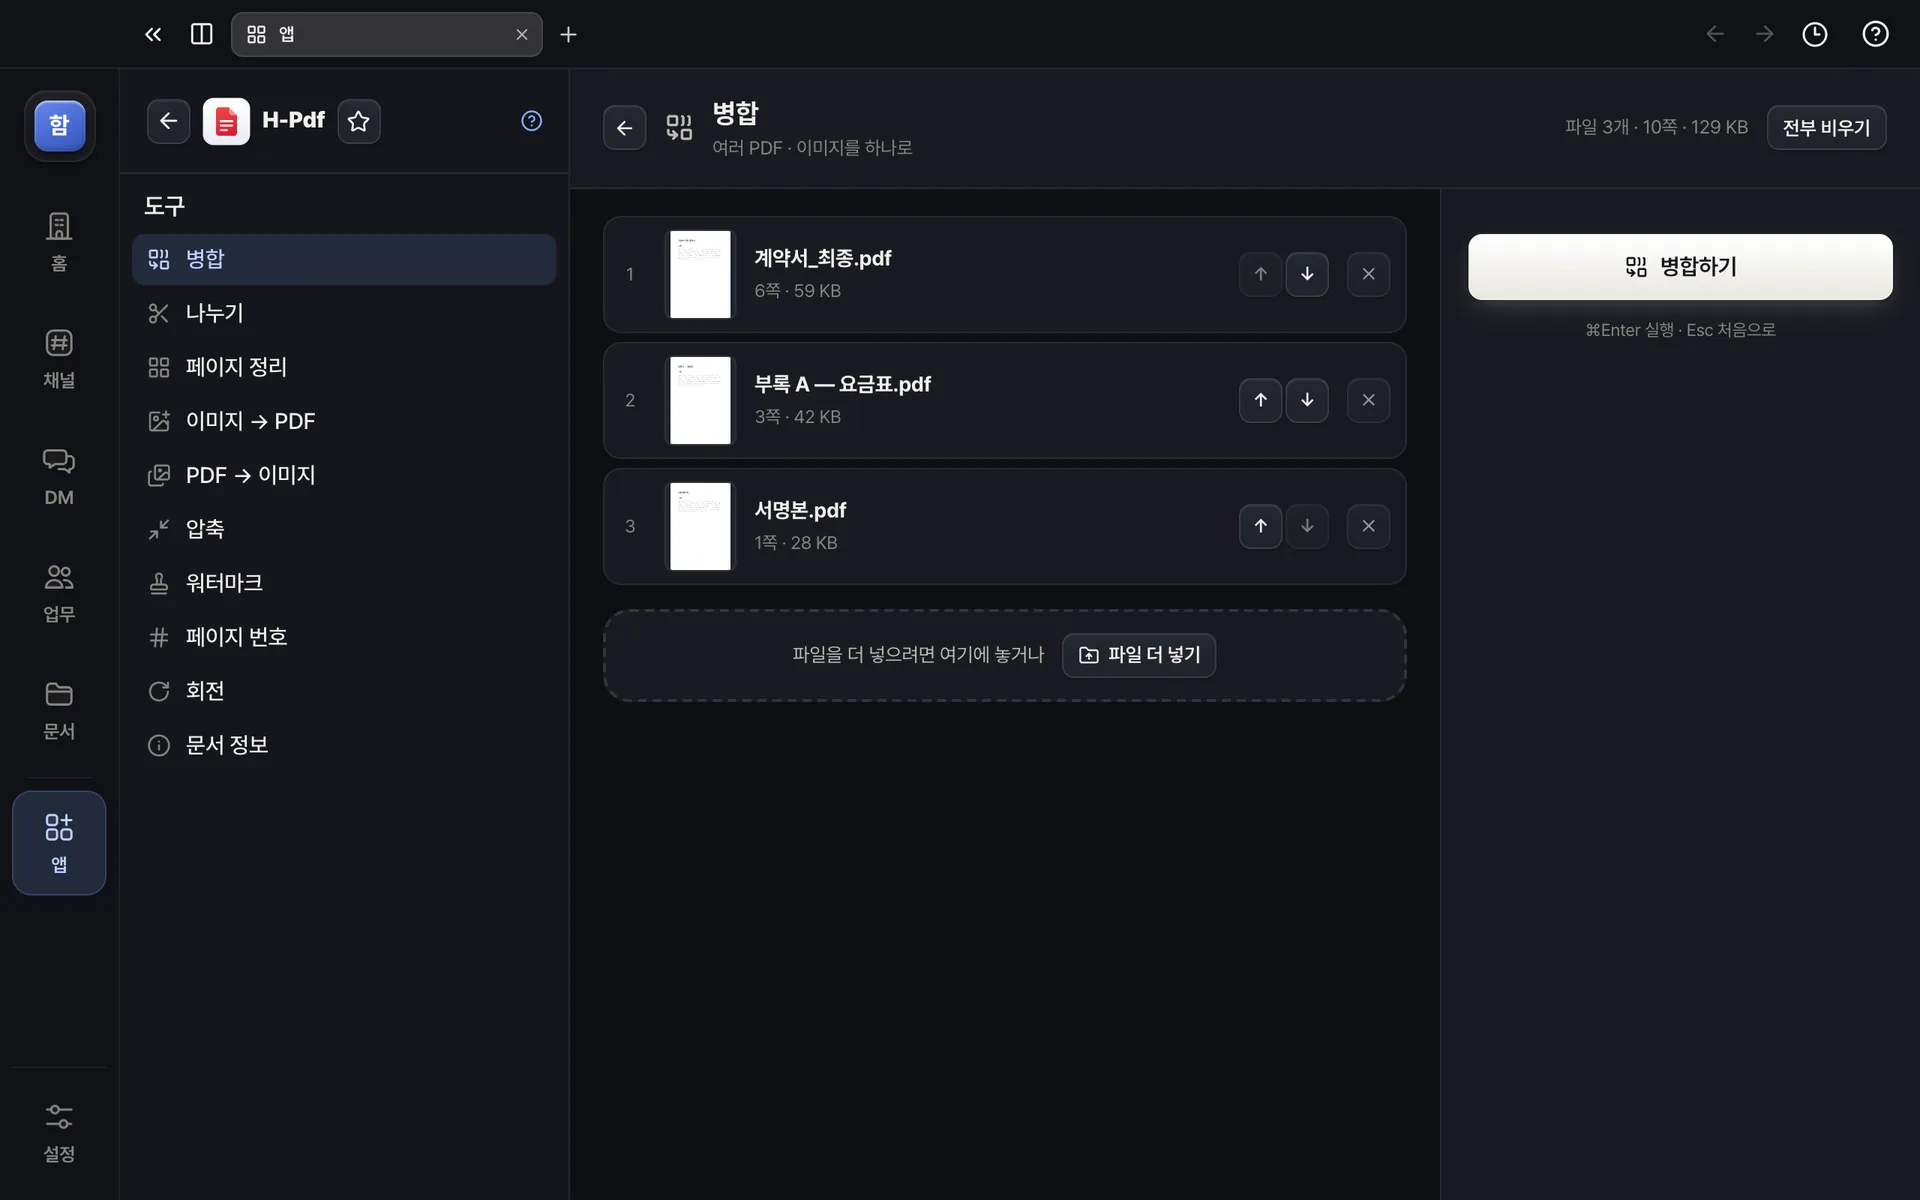Screen dimensions: 1920x1200
Task: Select the 압축 tool
Action: click(343, 529)
